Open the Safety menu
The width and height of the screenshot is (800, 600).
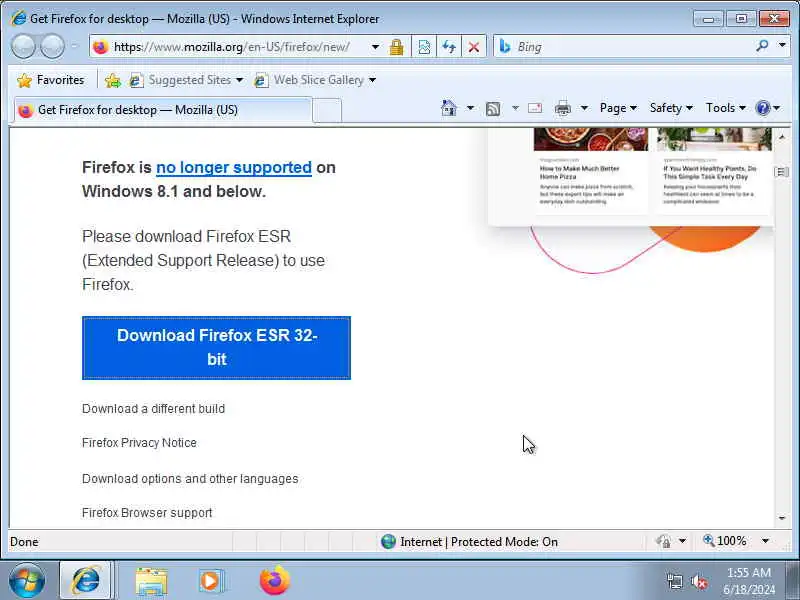(671, 108)
